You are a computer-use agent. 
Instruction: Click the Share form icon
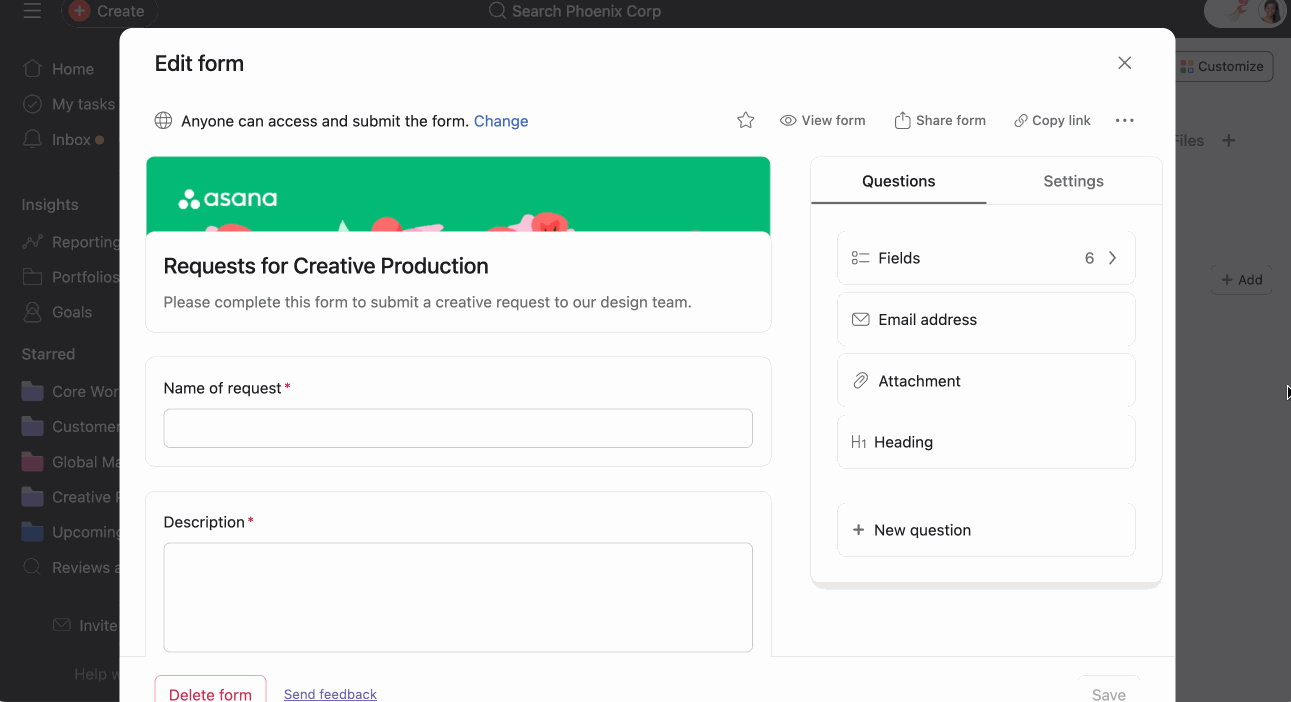903,119
